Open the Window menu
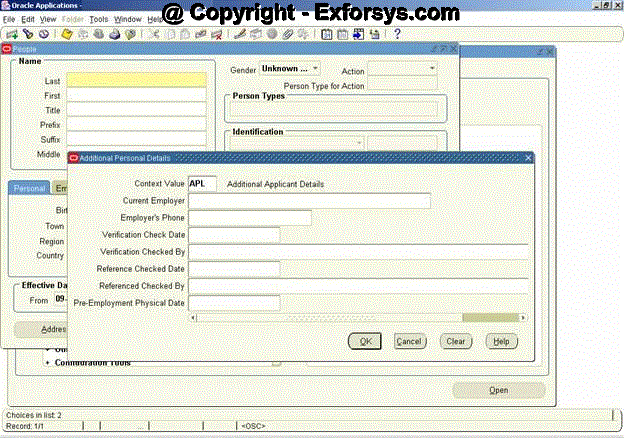The width and height of the screenshot is (624, 438). pos(128,19)
